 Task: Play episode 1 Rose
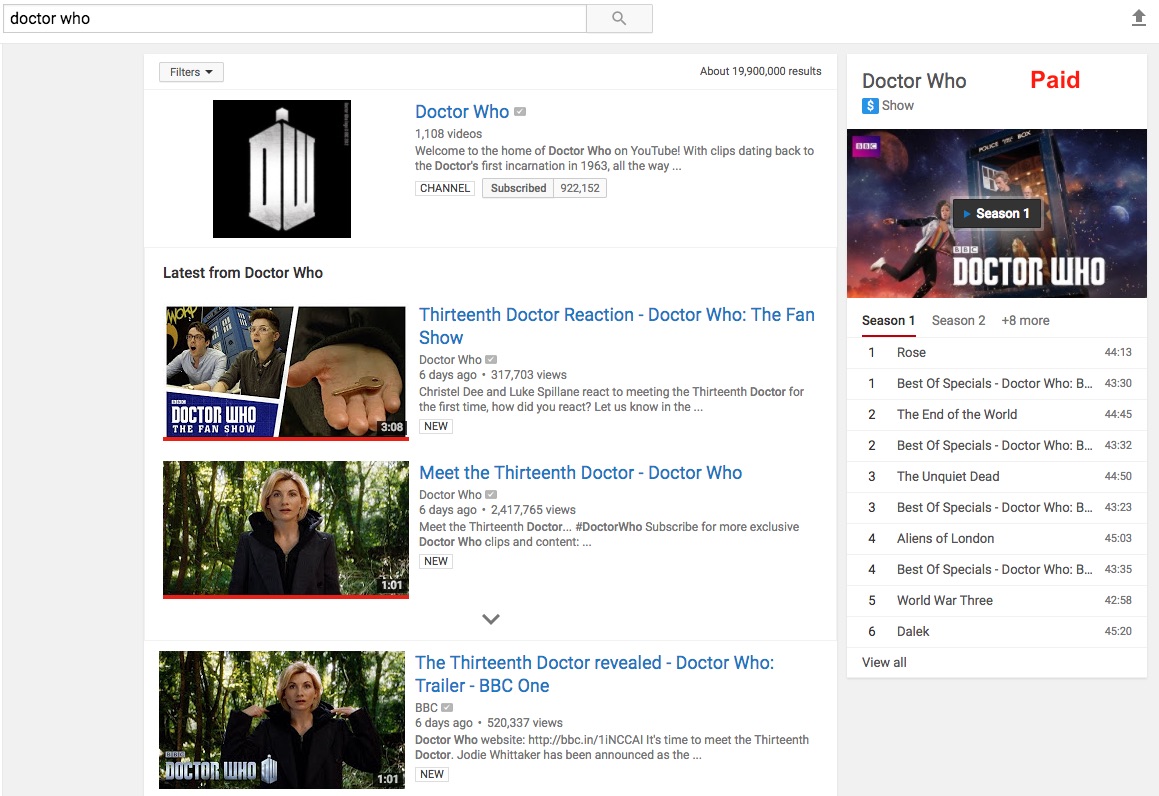(997, 353)
